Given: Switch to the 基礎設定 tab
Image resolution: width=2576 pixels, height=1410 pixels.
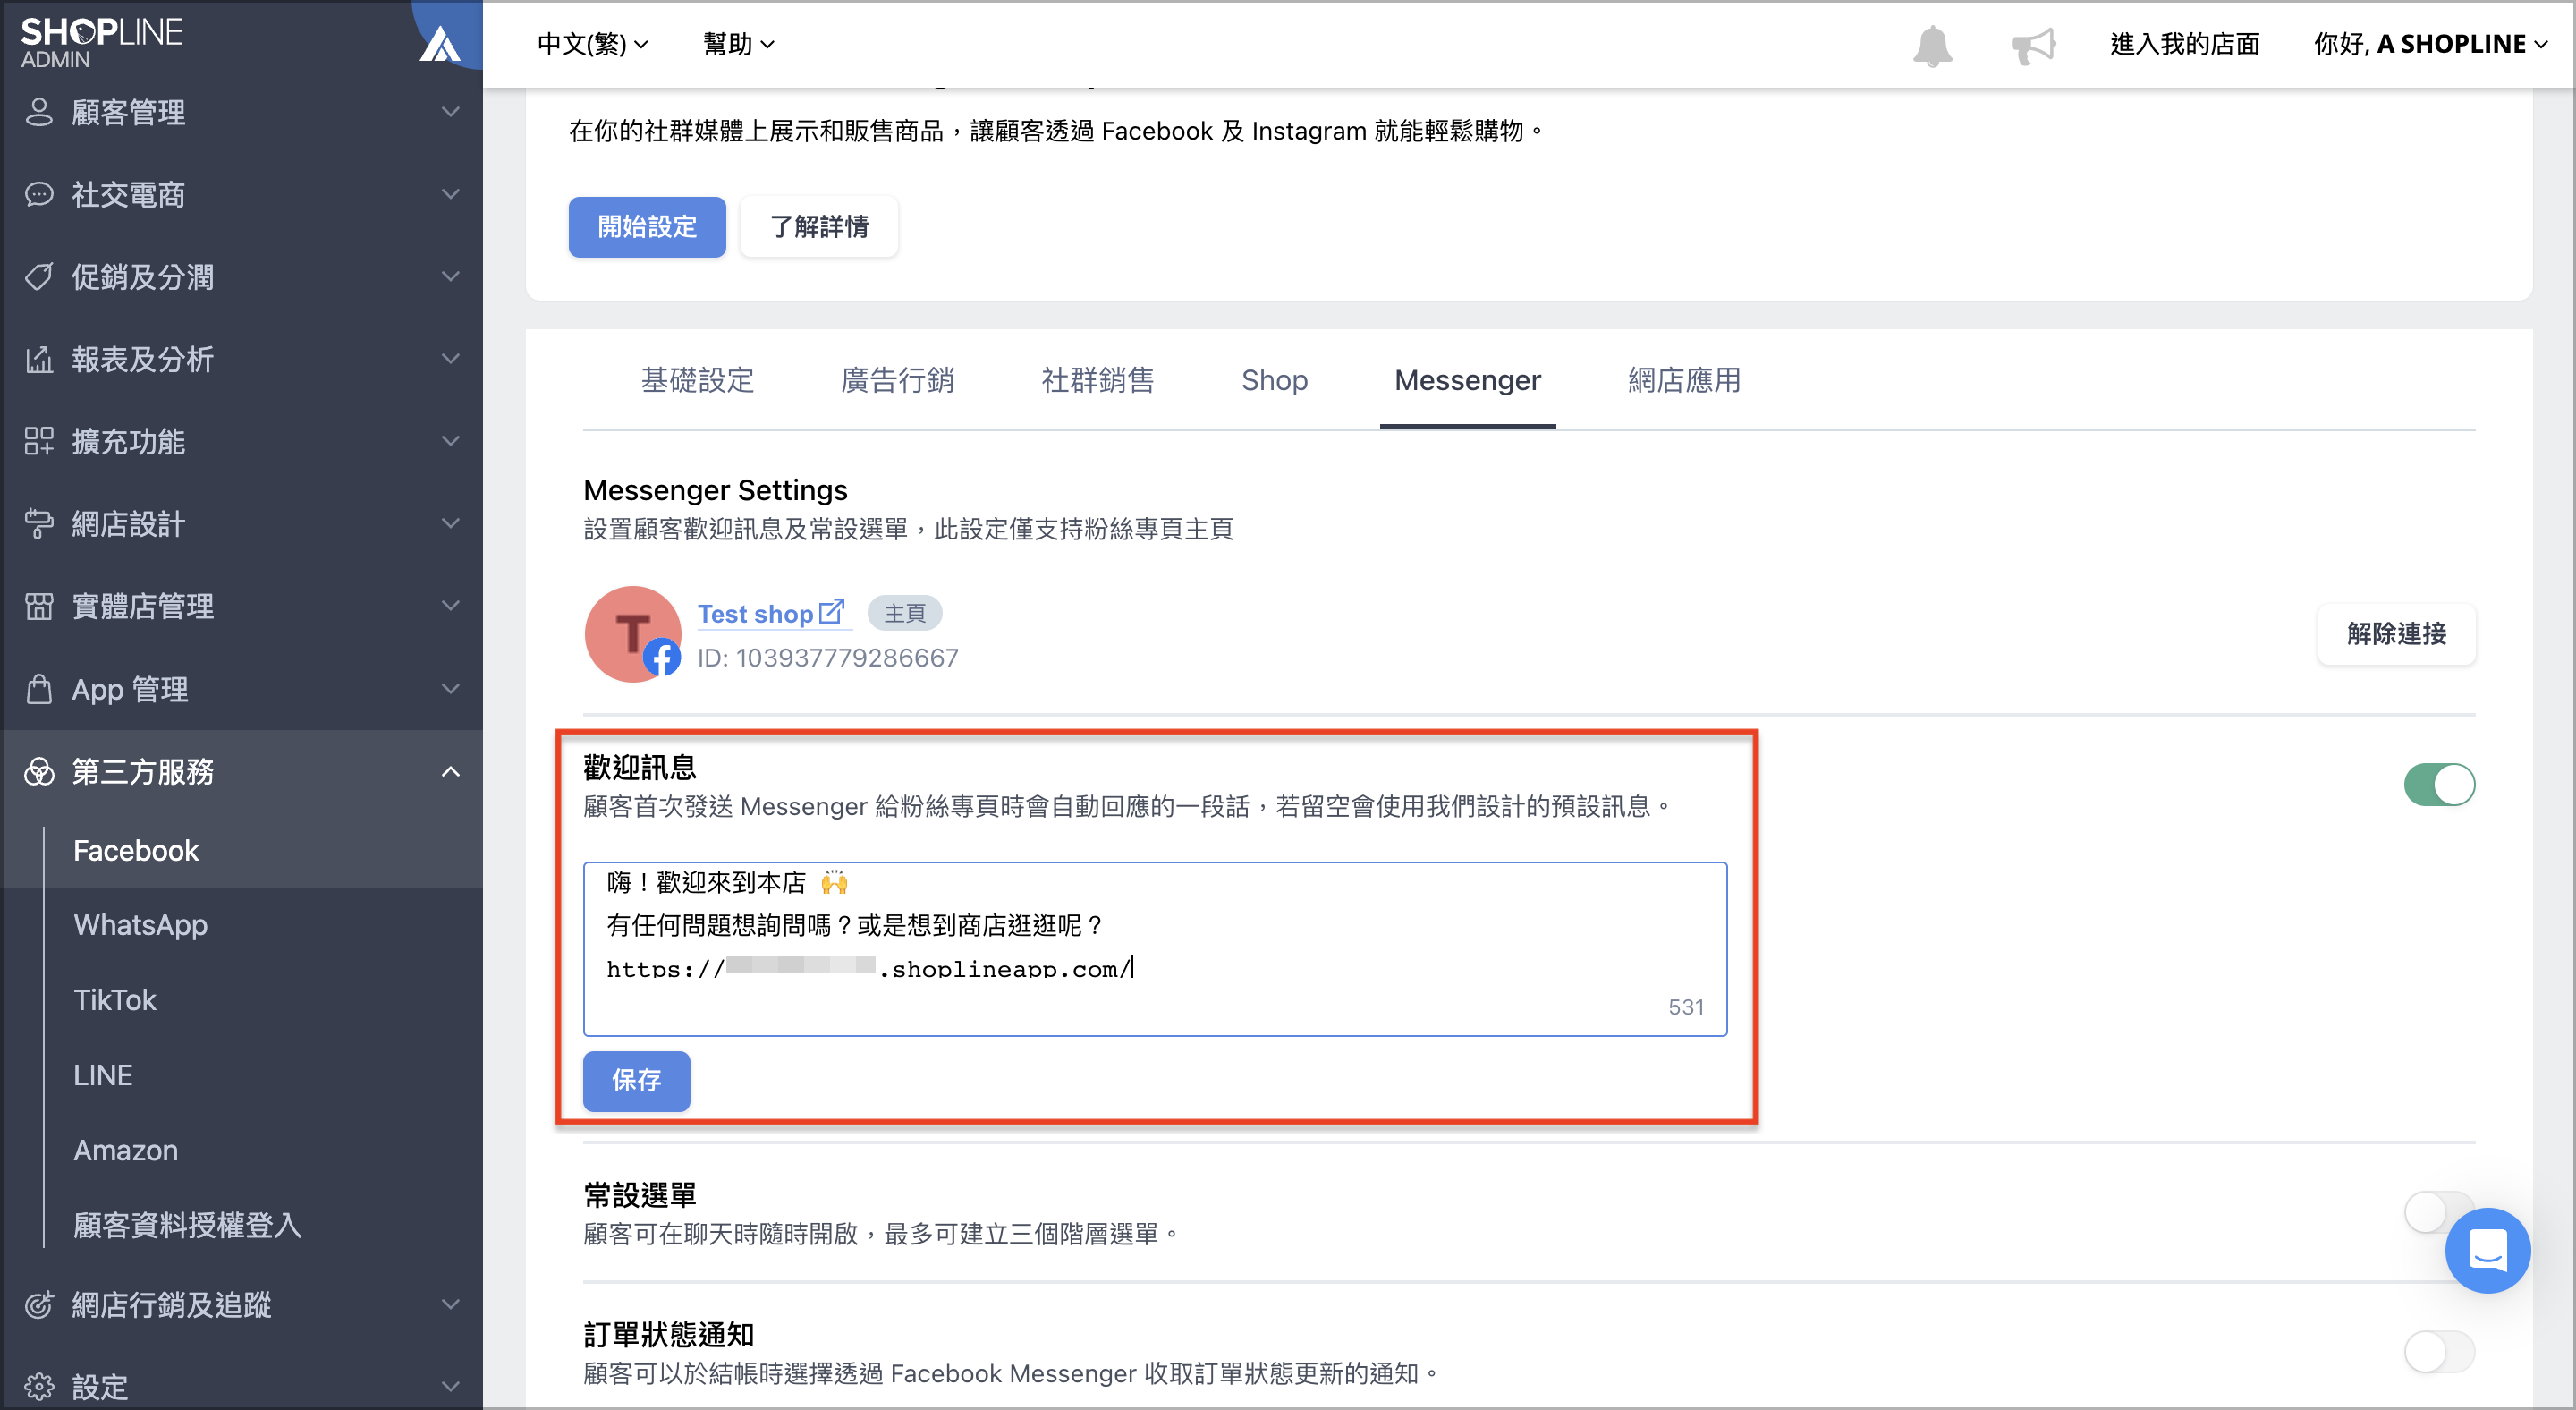Looking at the screenshot, I should pyautogui.click(x=697, y=380).
